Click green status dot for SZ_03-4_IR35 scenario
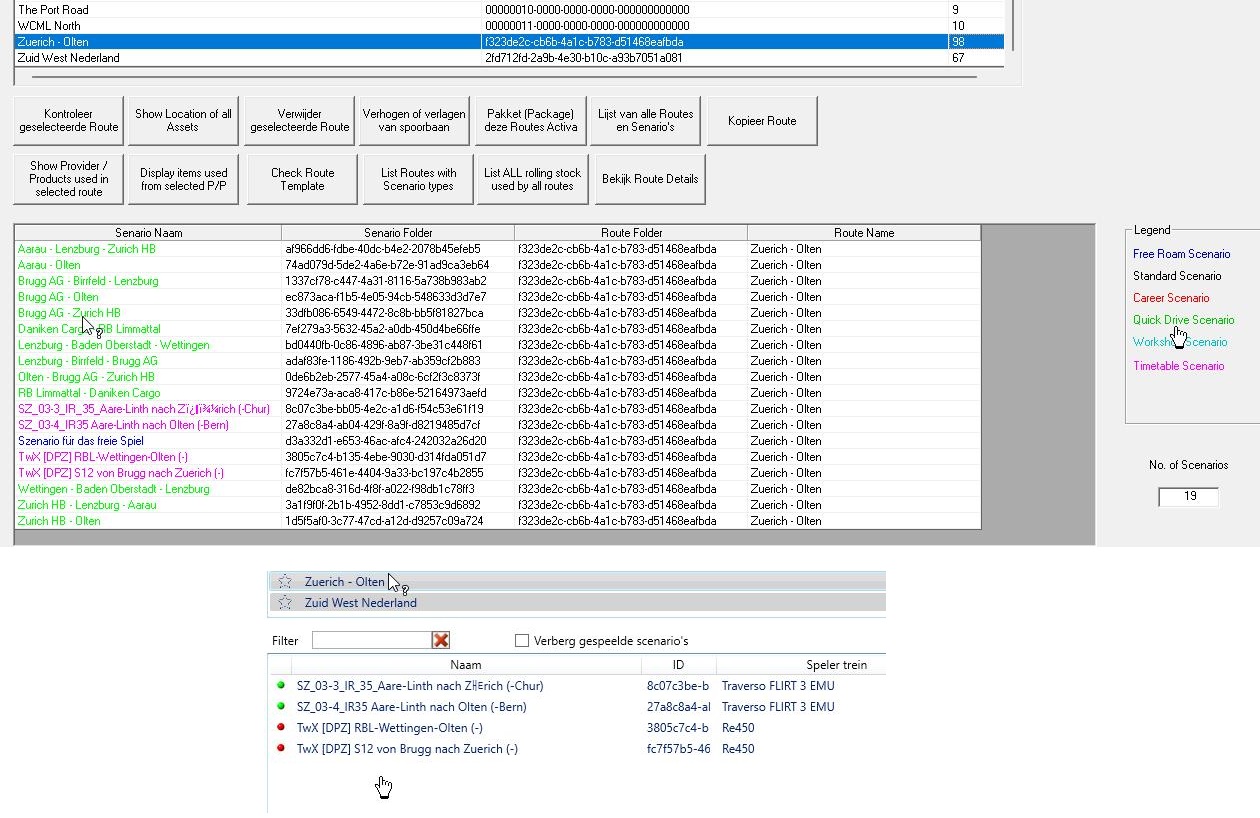The width and height of the screenshot is (1260, 818). point(282,707)
